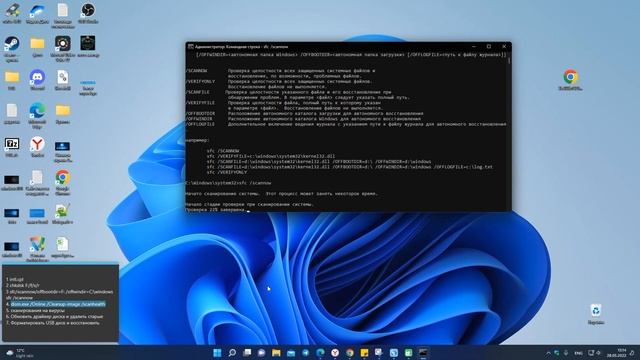Select the Google Chrome icon in left icon columns

(x=62, y=182)
